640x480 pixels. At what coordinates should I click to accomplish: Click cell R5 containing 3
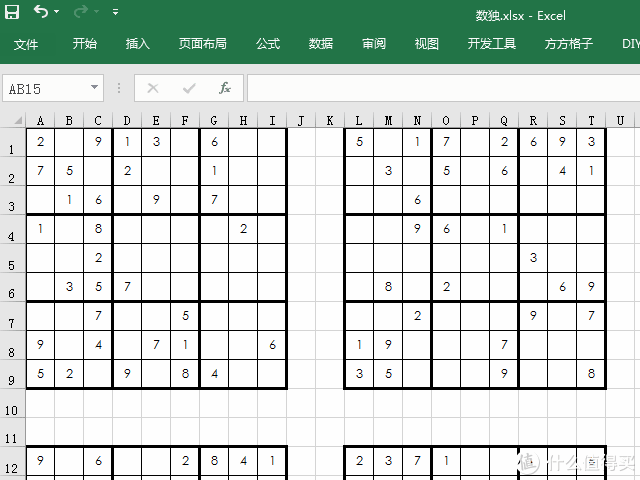pos(533,258)
